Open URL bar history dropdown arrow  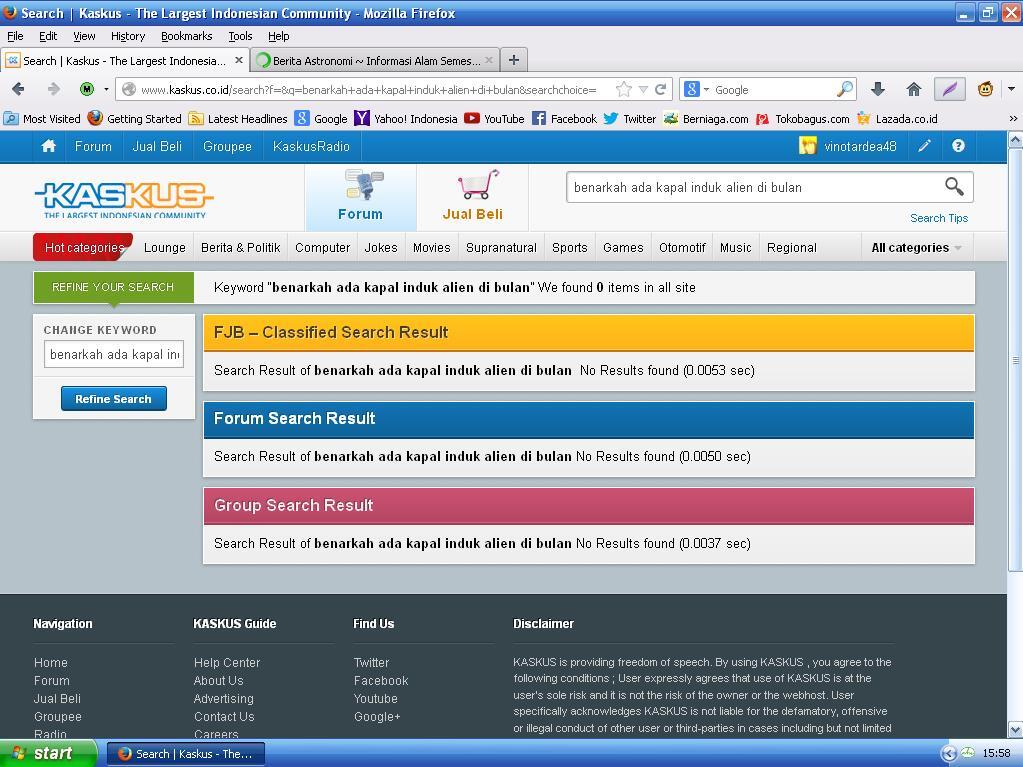(x=643, y=89)
